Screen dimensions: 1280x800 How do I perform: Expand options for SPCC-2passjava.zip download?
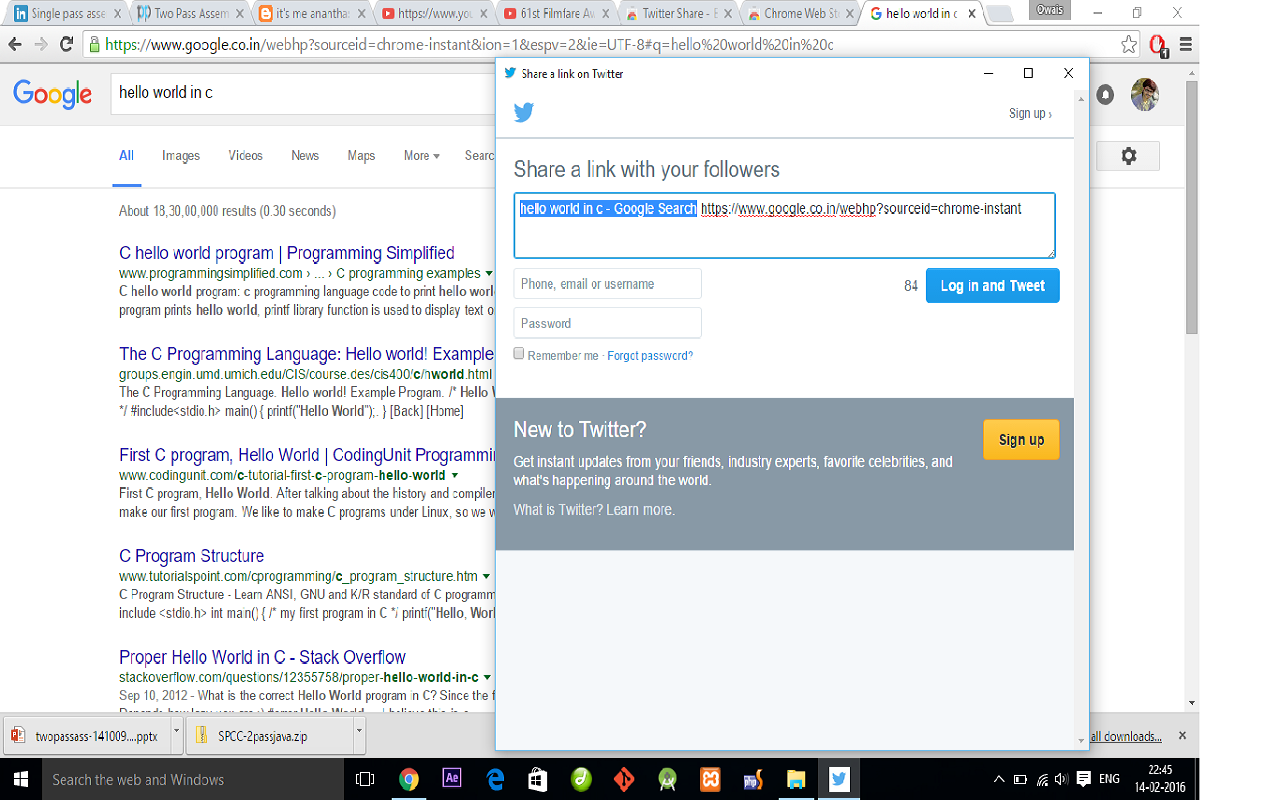(x=359, y=733)
